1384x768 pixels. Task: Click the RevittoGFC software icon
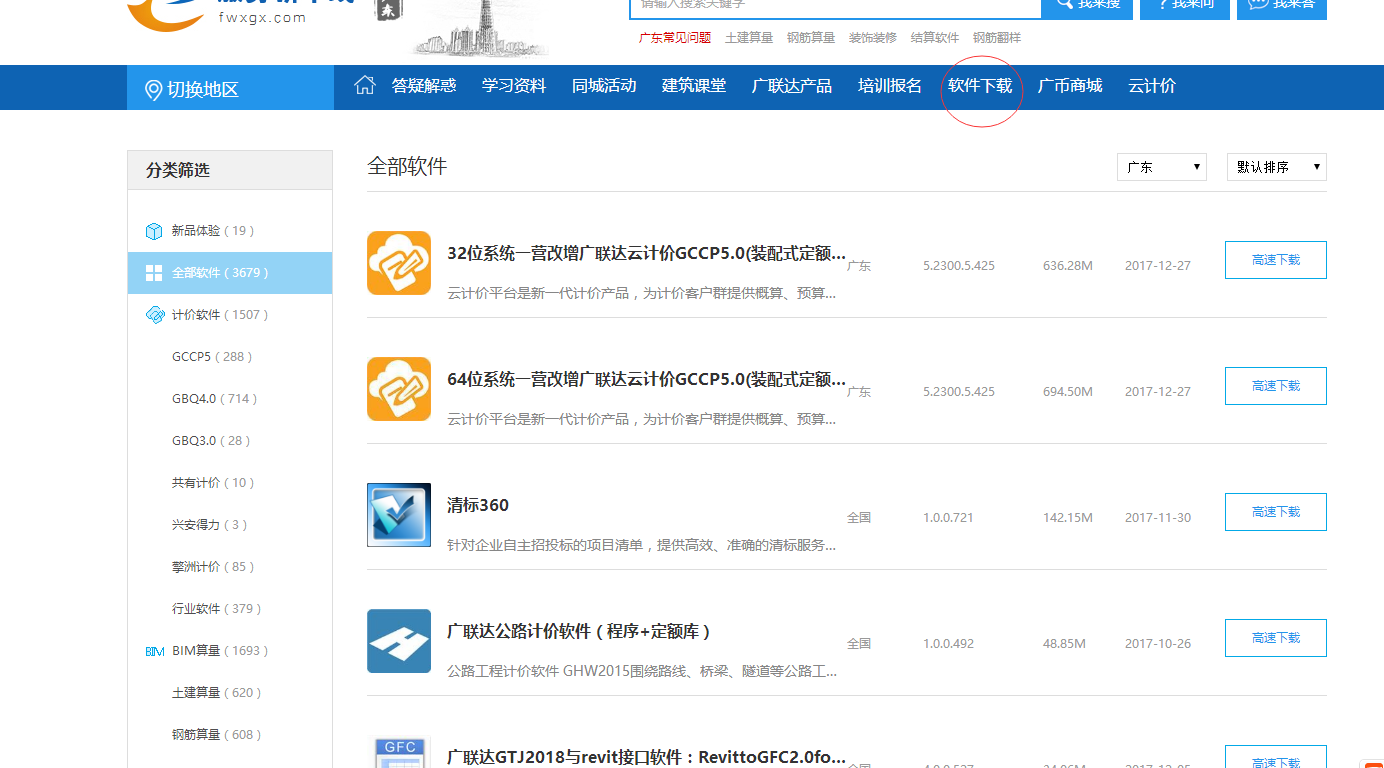coord(399,752)
